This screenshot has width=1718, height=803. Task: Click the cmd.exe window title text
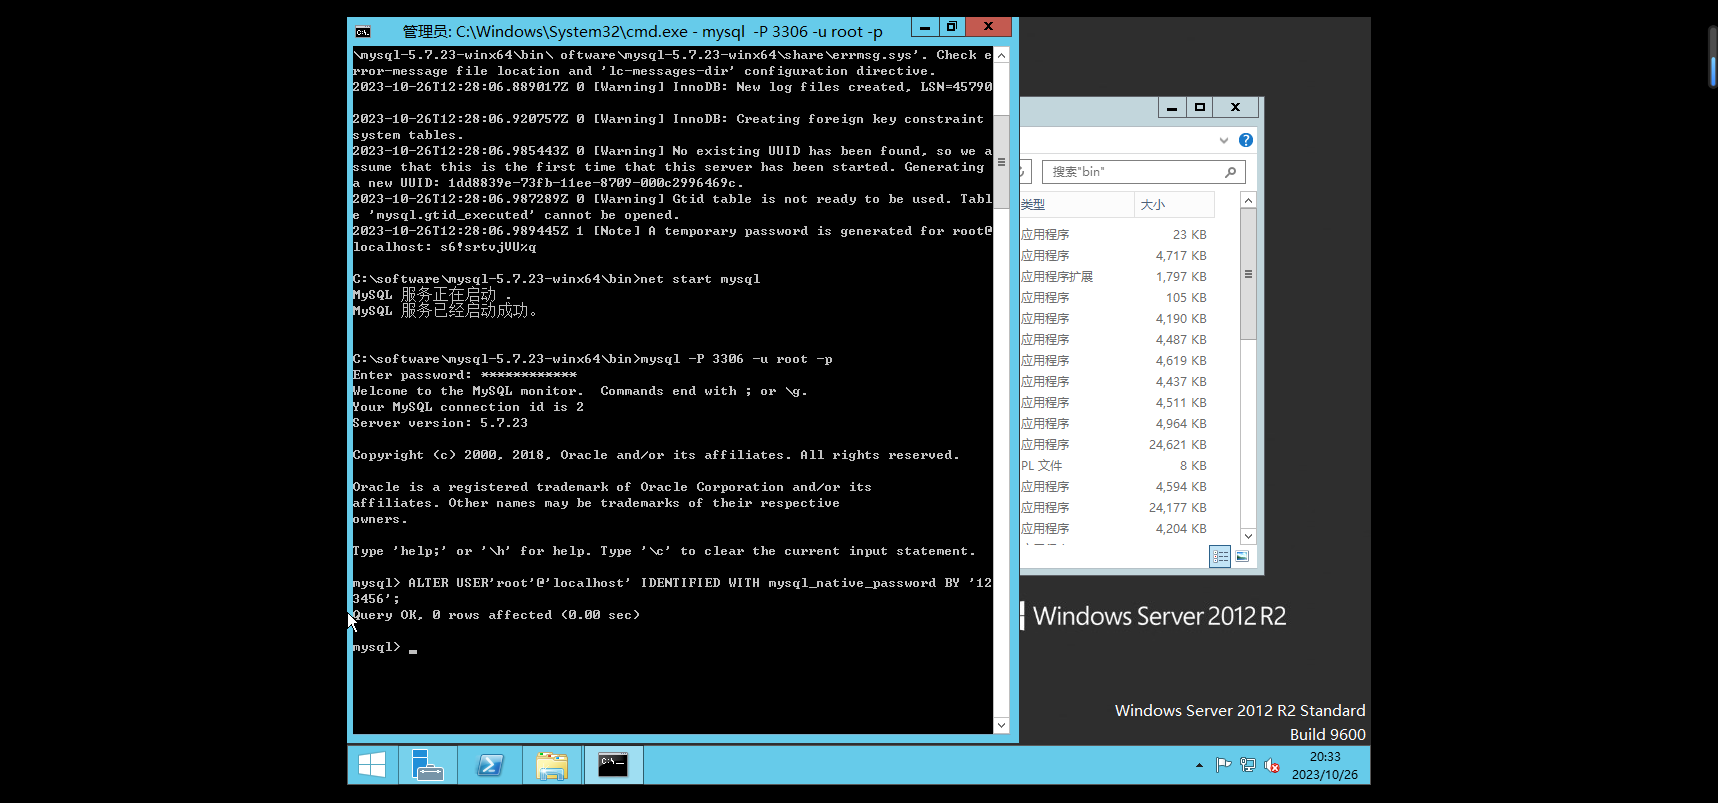[642, 32]
